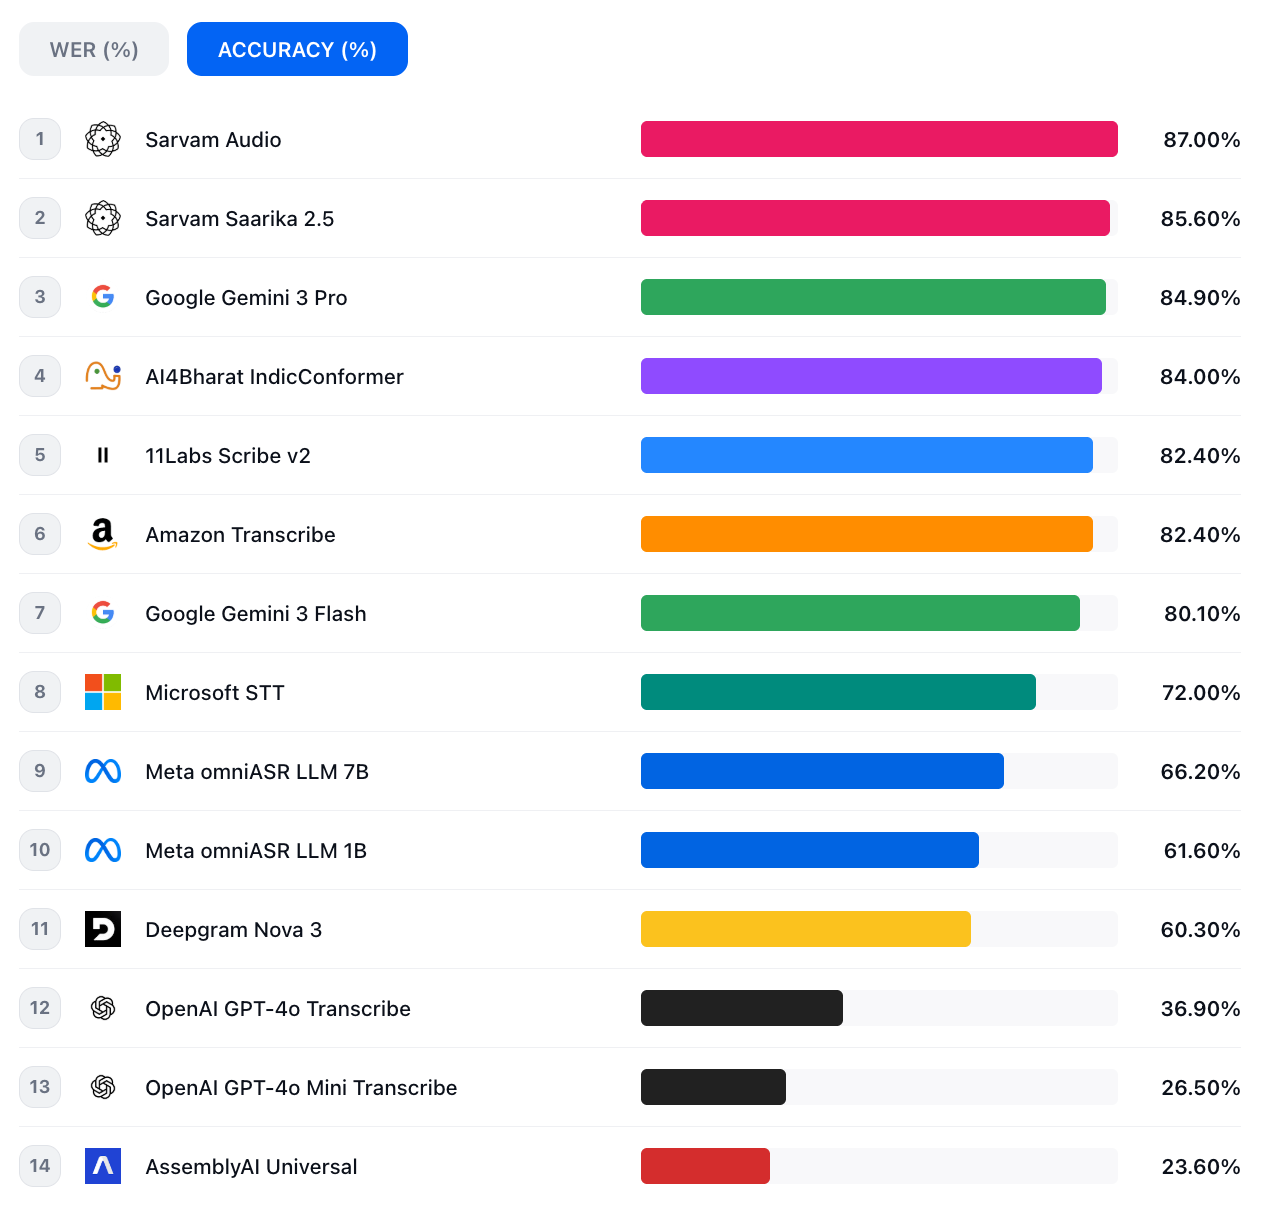Switch to the WER (%) tab

click(x=94, y=49)
